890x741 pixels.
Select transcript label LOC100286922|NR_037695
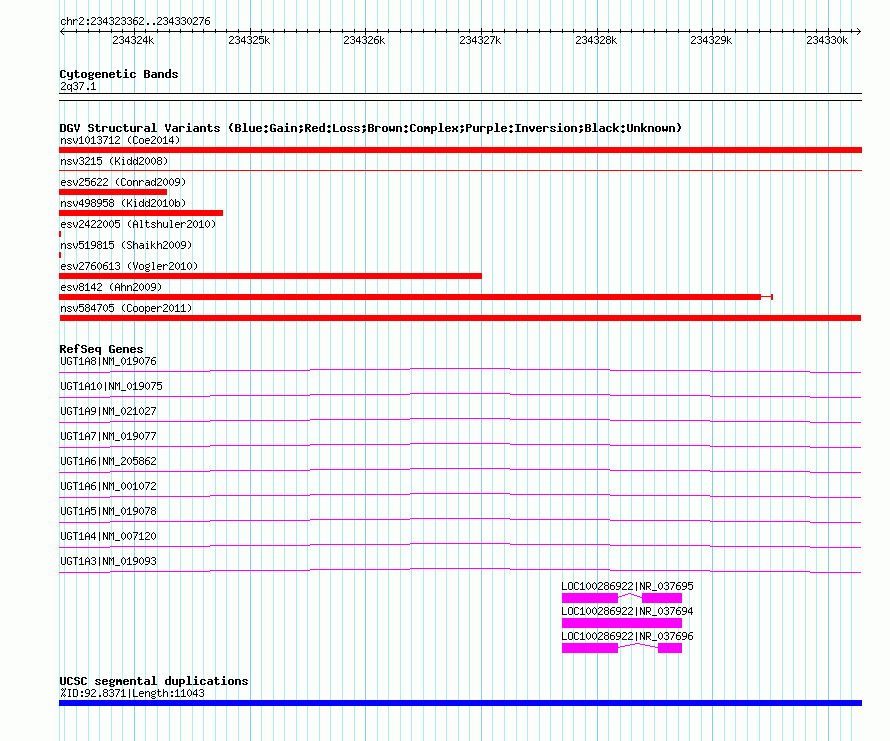(x=627, y=587)
